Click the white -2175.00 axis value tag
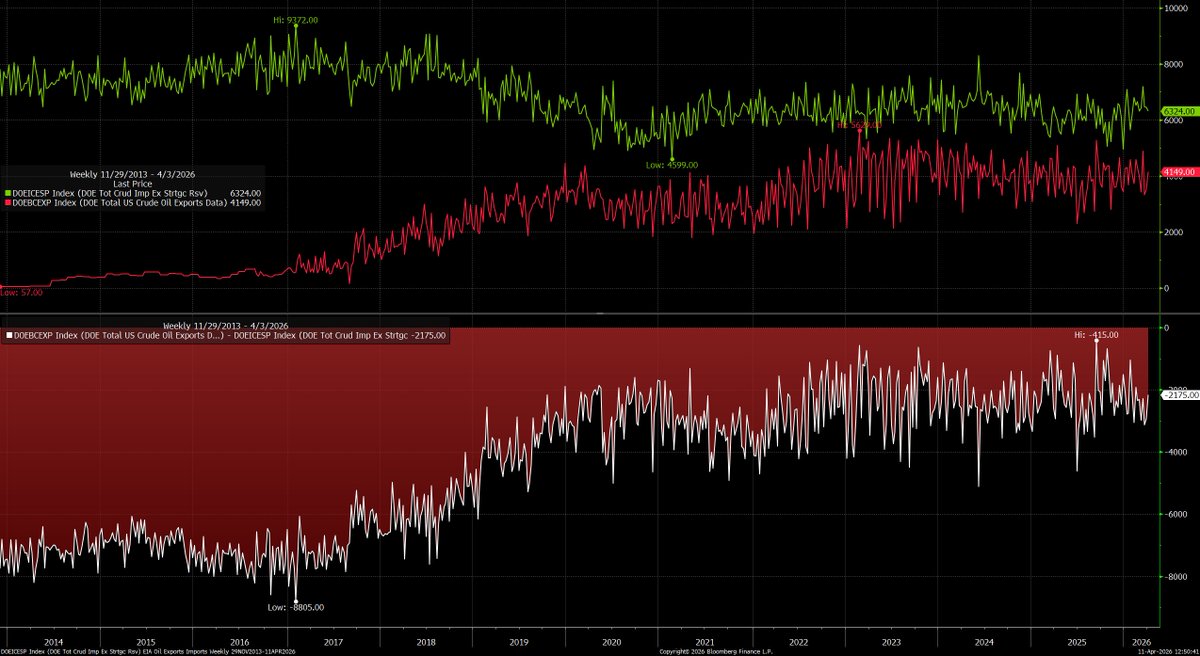 click(1179, 396)
